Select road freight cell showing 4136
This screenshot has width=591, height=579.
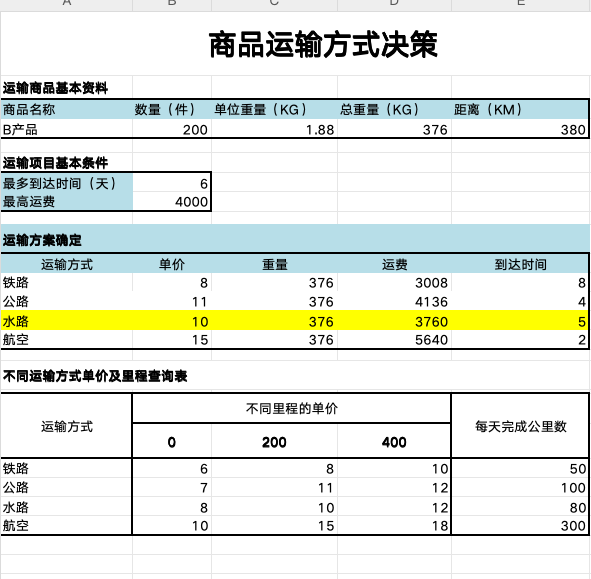394,301
